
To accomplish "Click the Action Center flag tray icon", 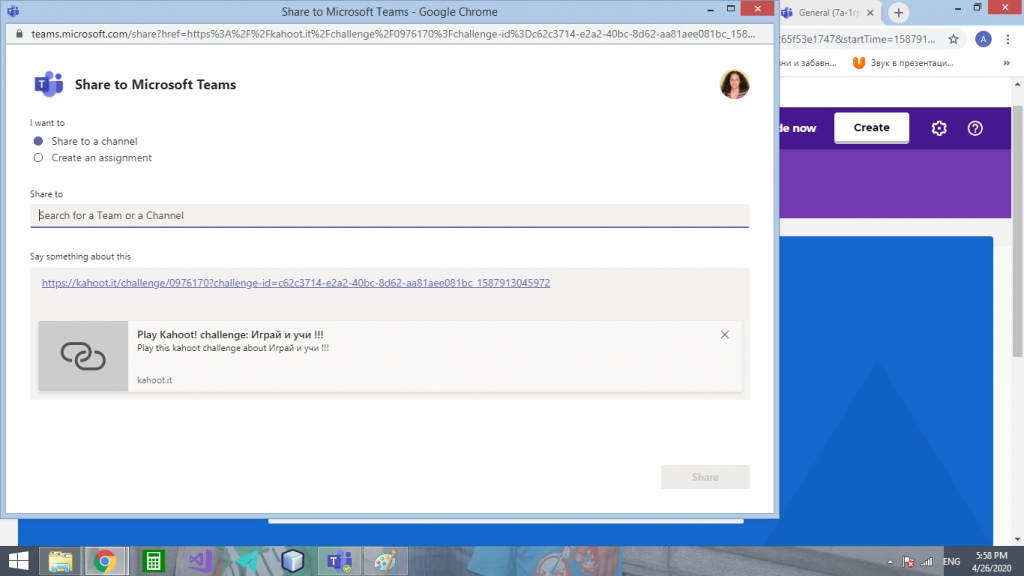I will coord(908,562).
